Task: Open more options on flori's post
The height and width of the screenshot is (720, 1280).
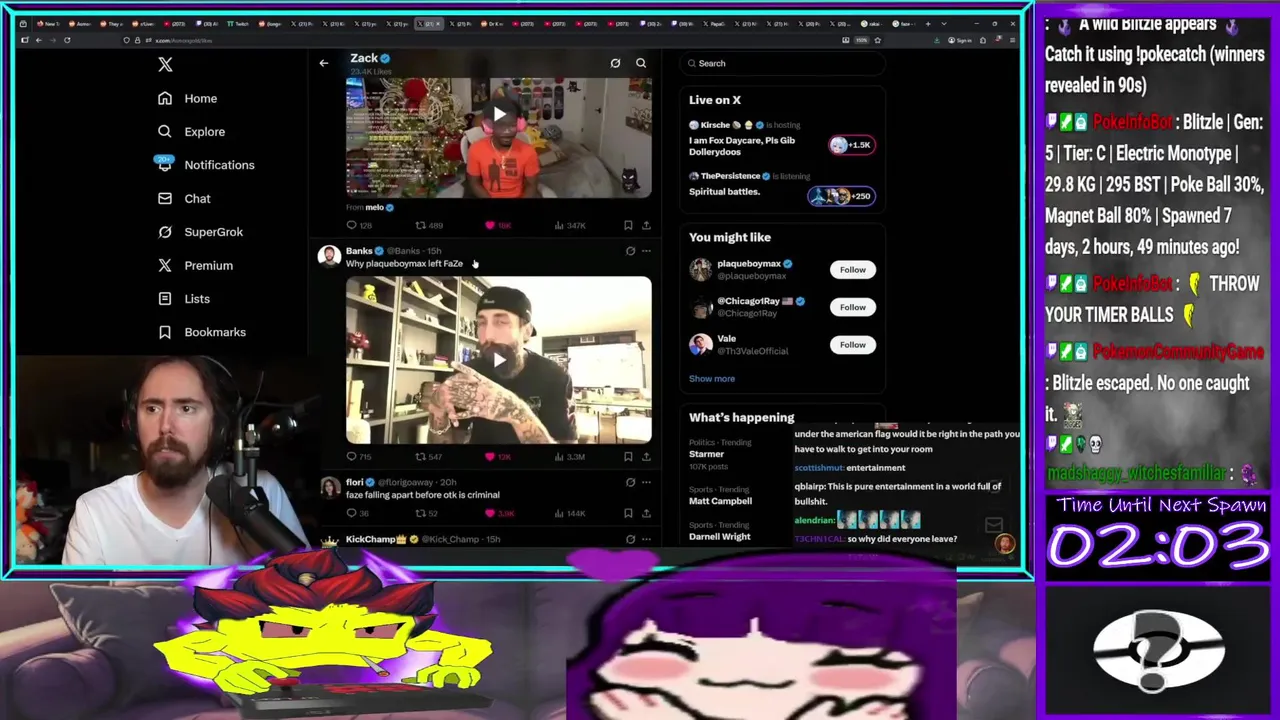Action: (x=646, y=482)
